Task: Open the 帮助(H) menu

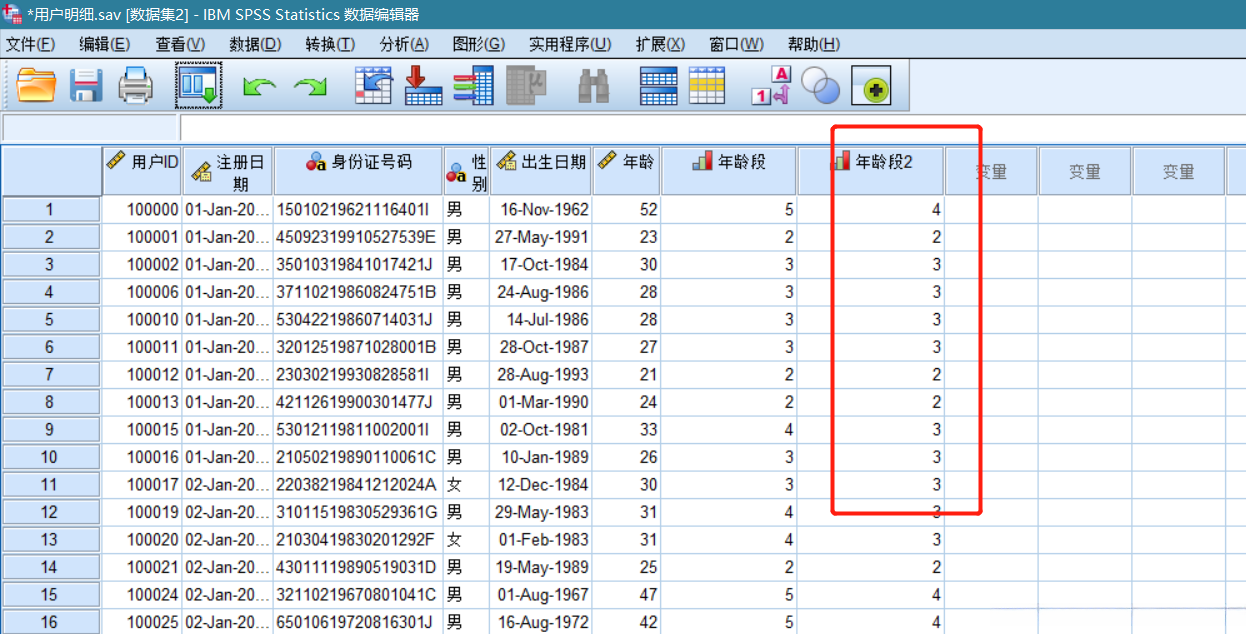Action: tap(814, 44)
